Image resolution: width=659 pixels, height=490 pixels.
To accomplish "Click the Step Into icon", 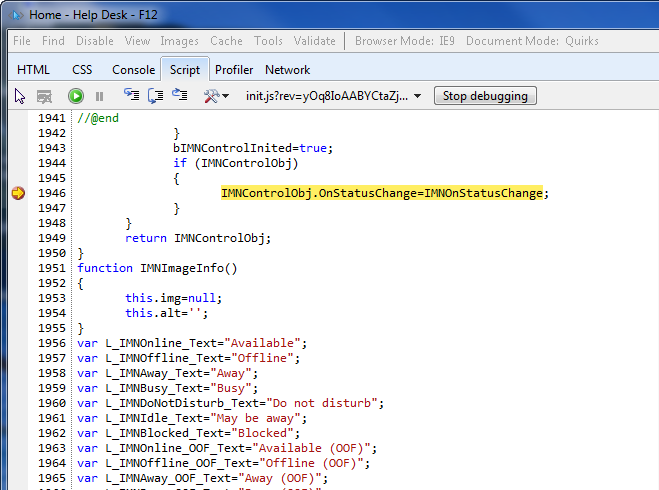I will coord(131,96).
